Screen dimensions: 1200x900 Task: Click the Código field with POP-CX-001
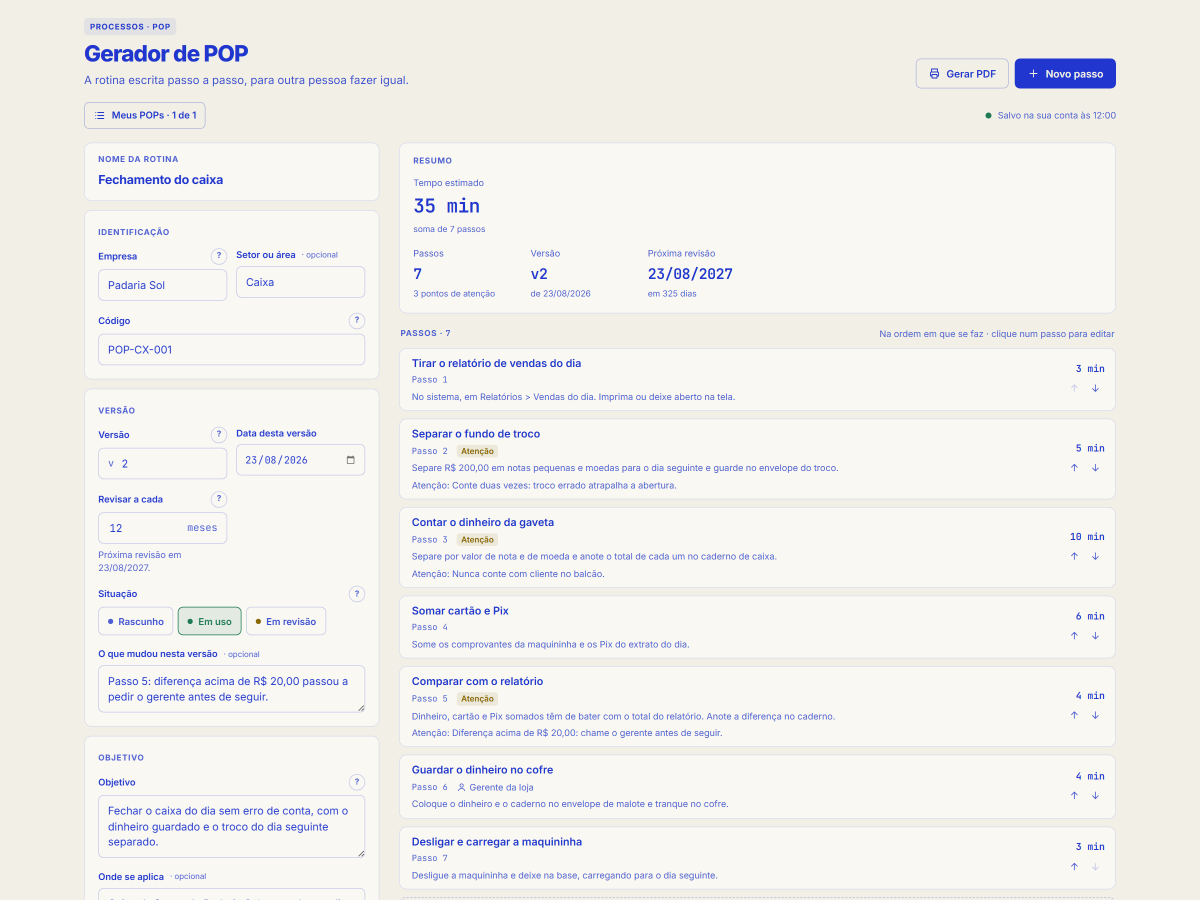point(231,350)
